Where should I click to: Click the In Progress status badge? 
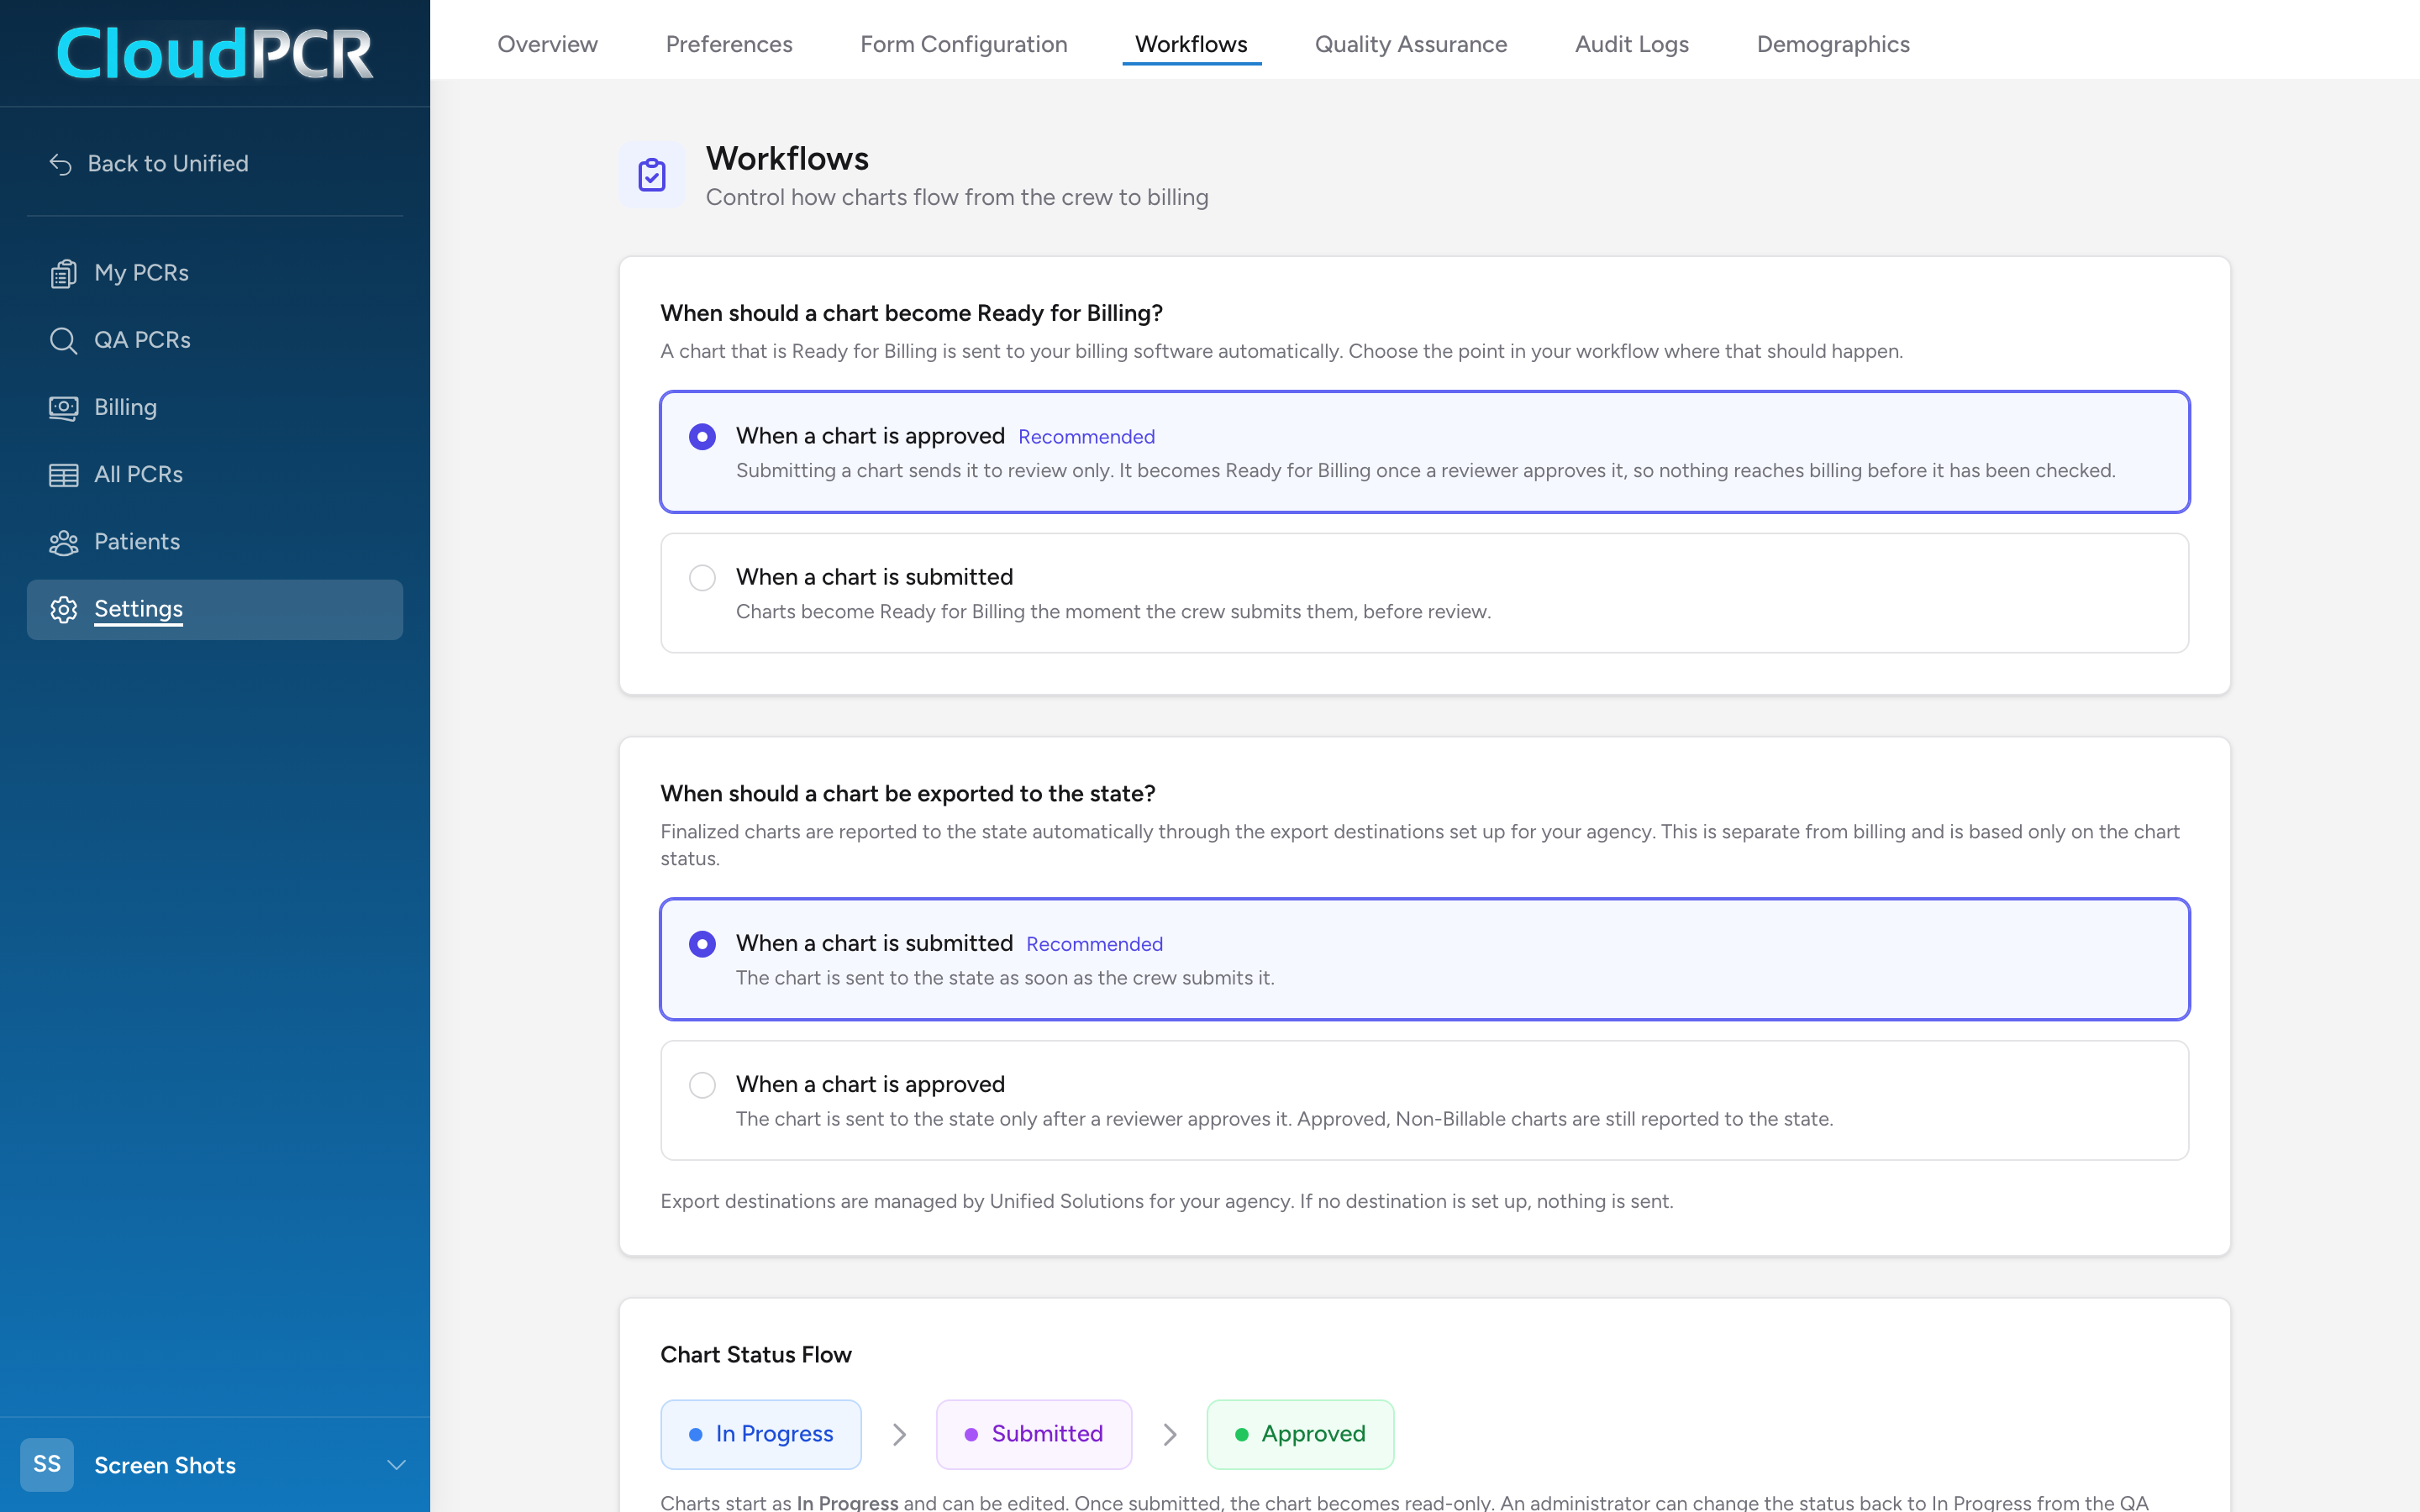click(x=761, y=1434)
